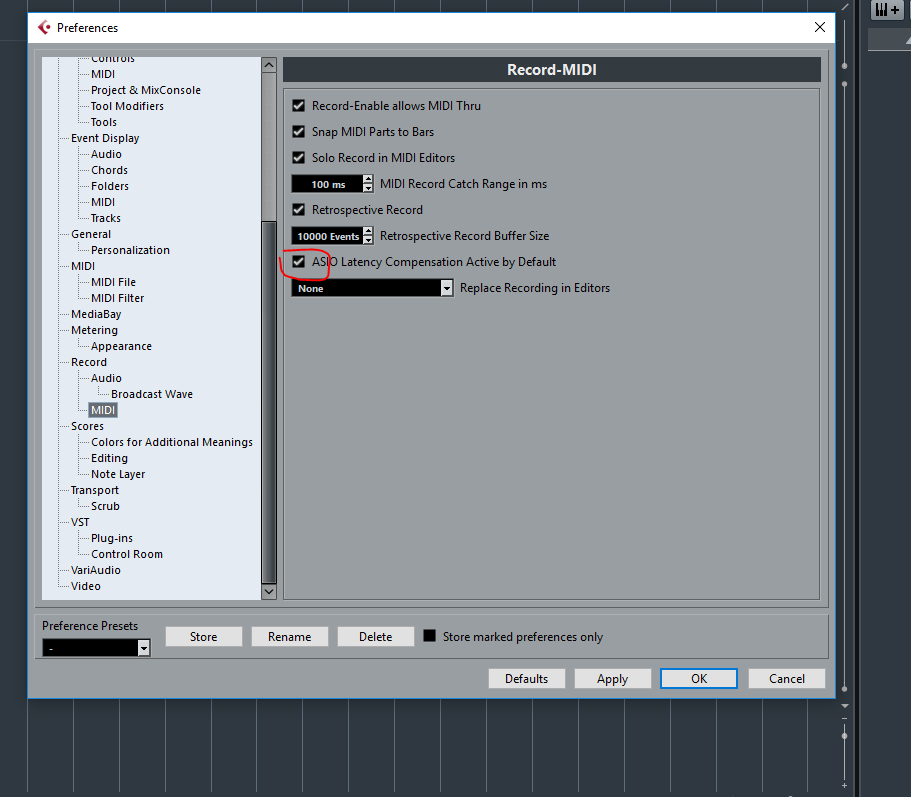Select Scrub under Transport
This screenshot has height=797, width=911.
click(105, 506)
